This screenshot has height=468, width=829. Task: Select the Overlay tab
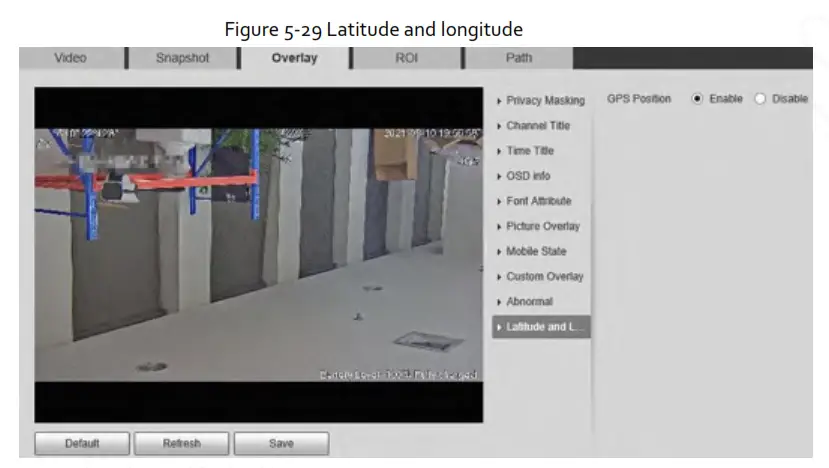[294, 58]
